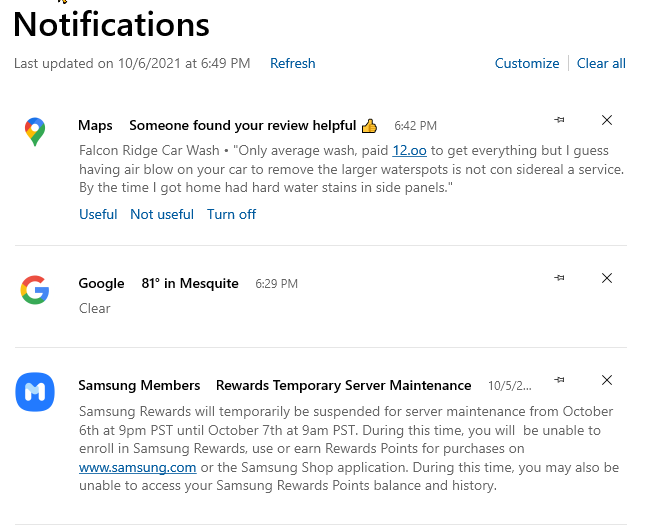646x532 pixels.
Task: Open Customize notification settings
Action: pyautogui.click(x=527, y=63)
